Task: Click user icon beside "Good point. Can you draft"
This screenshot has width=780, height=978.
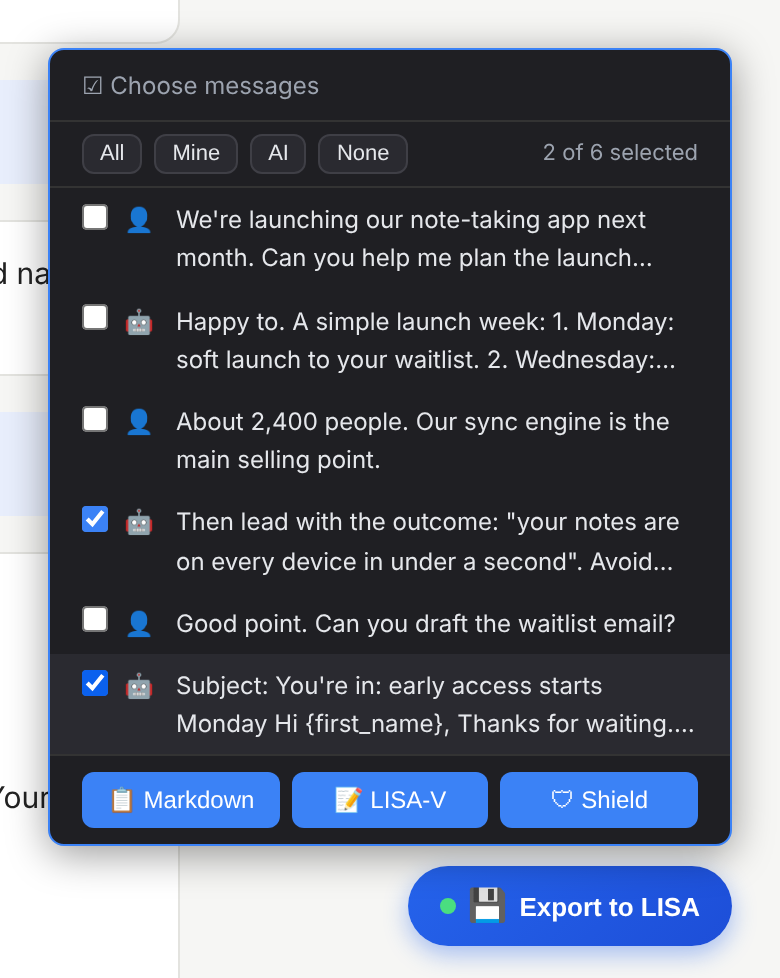Action: pos(139,624)
